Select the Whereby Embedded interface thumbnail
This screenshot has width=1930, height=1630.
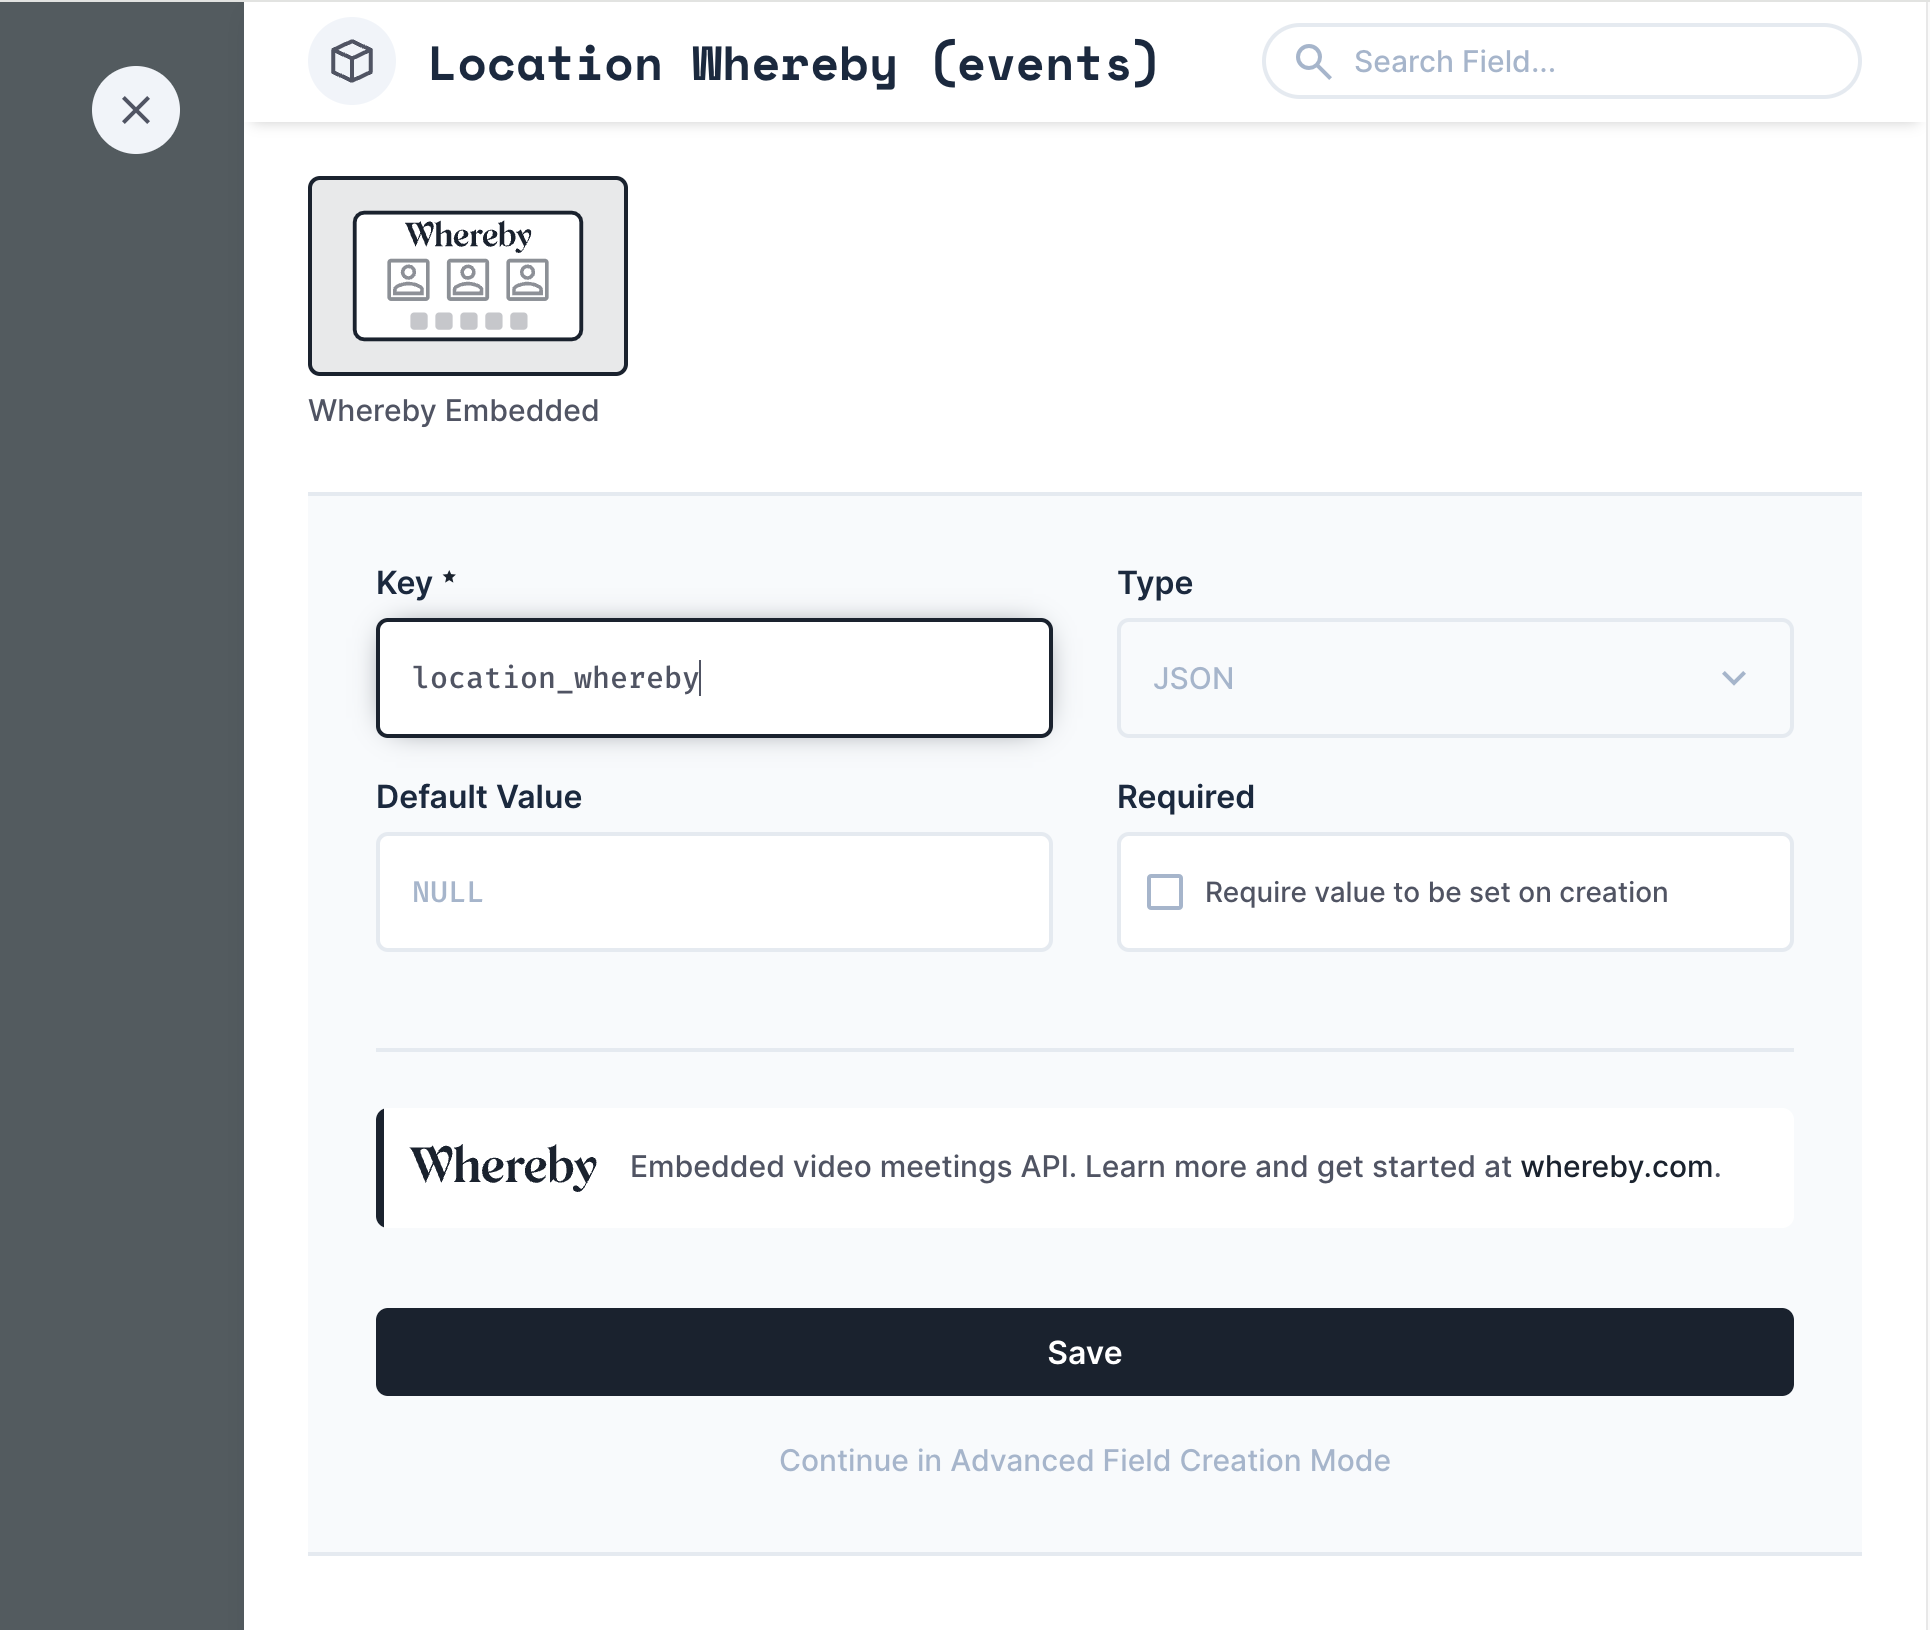(x=468, y=276)
